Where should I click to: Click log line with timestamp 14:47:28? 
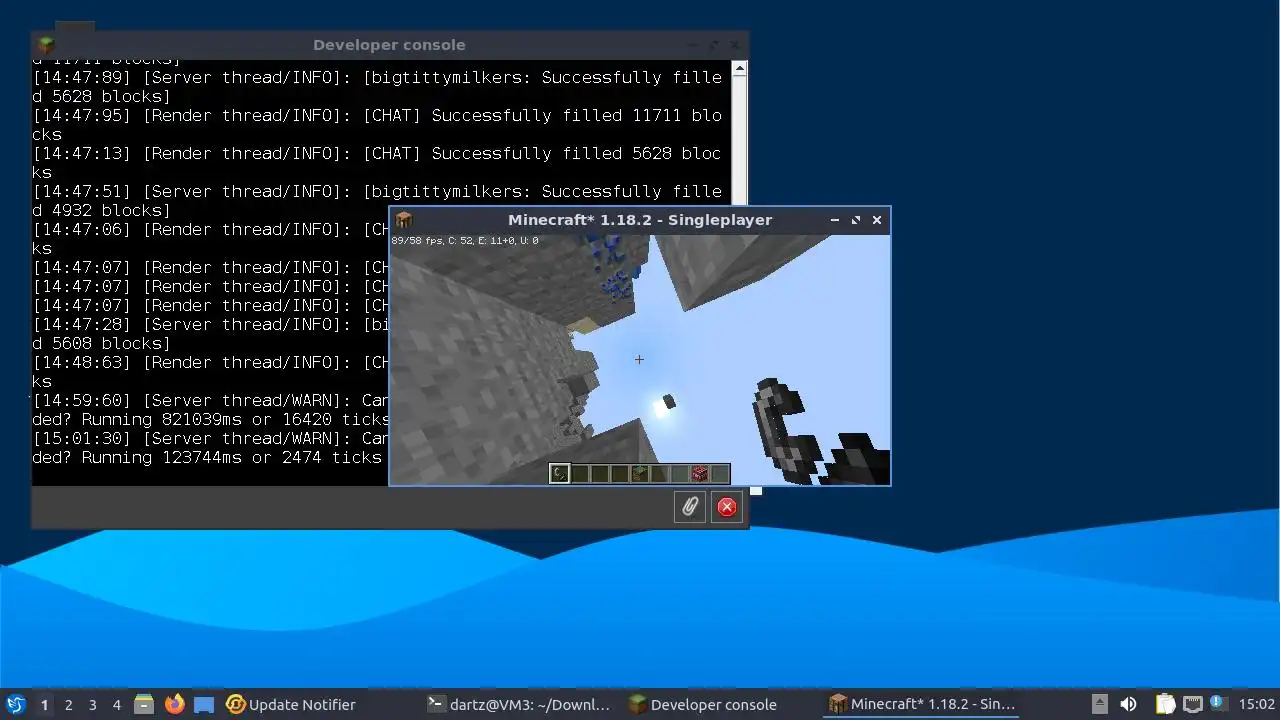click(210, 334)
